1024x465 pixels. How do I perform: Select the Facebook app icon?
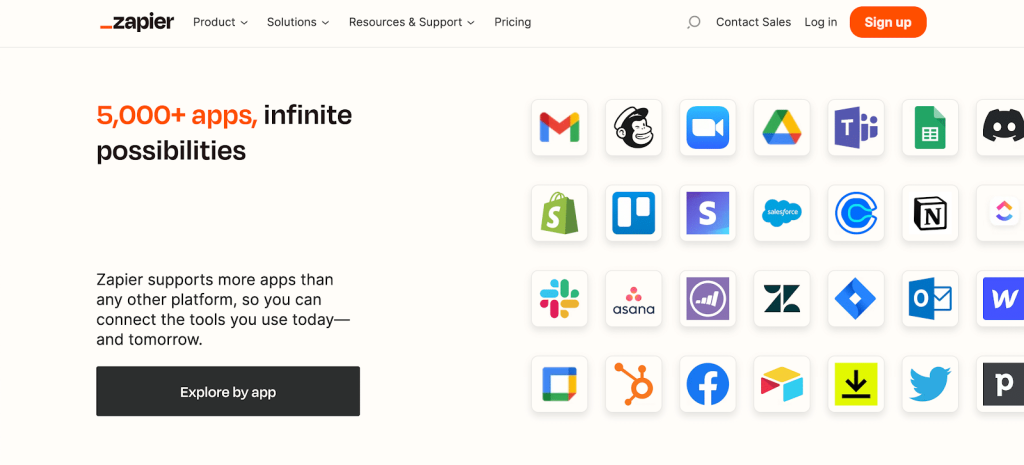(x=707, y=384)
